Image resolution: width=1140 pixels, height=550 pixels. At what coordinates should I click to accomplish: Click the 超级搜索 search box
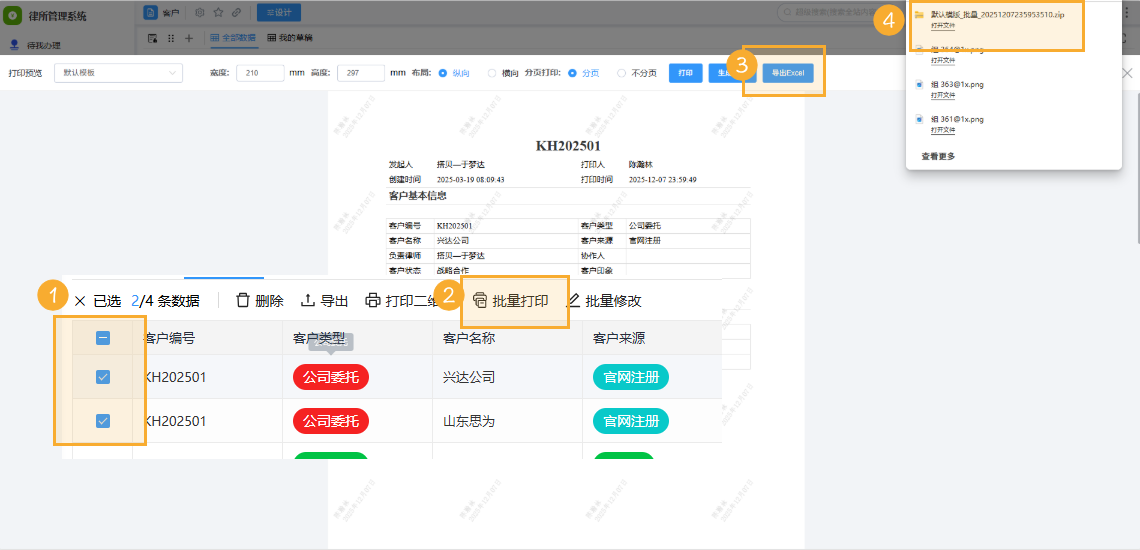841,12
